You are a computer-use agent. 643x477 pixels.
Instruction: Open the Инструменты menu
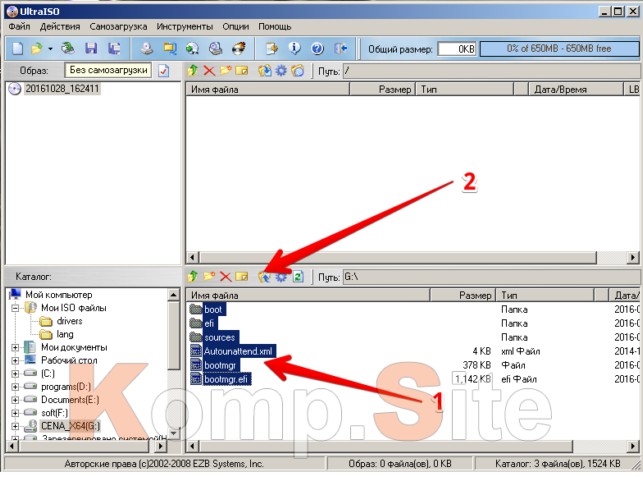coord(185,27)
